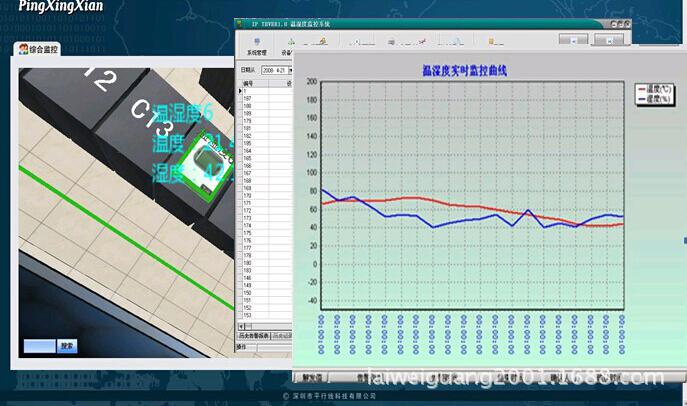687x406 pixels.
Task: Select table row 195
Action: (267, 143)
